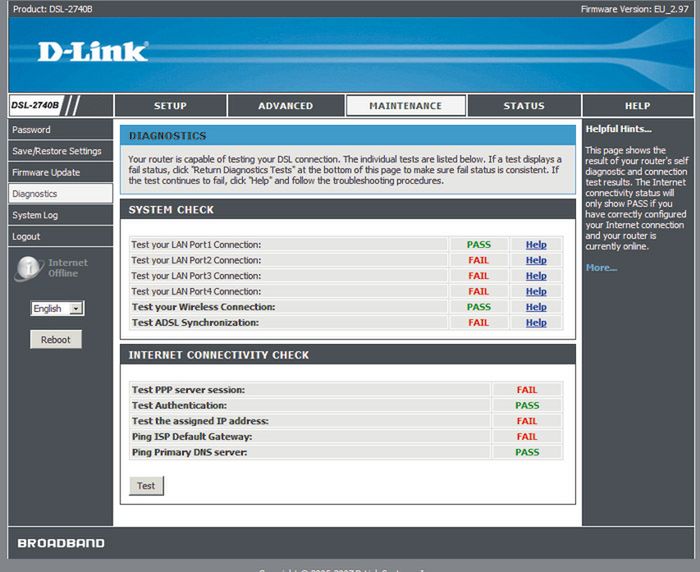Click PASS result for LAN Port1 Connection
Image resolution: width=700 pixels, height=572 pixels.
[479, 245]
